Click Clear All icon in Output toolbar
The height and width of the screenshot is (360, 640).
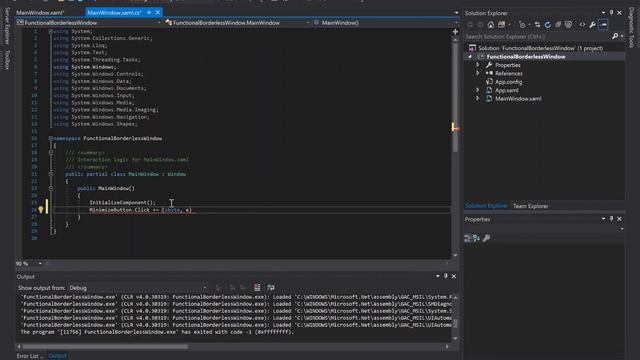click(257, 288)
